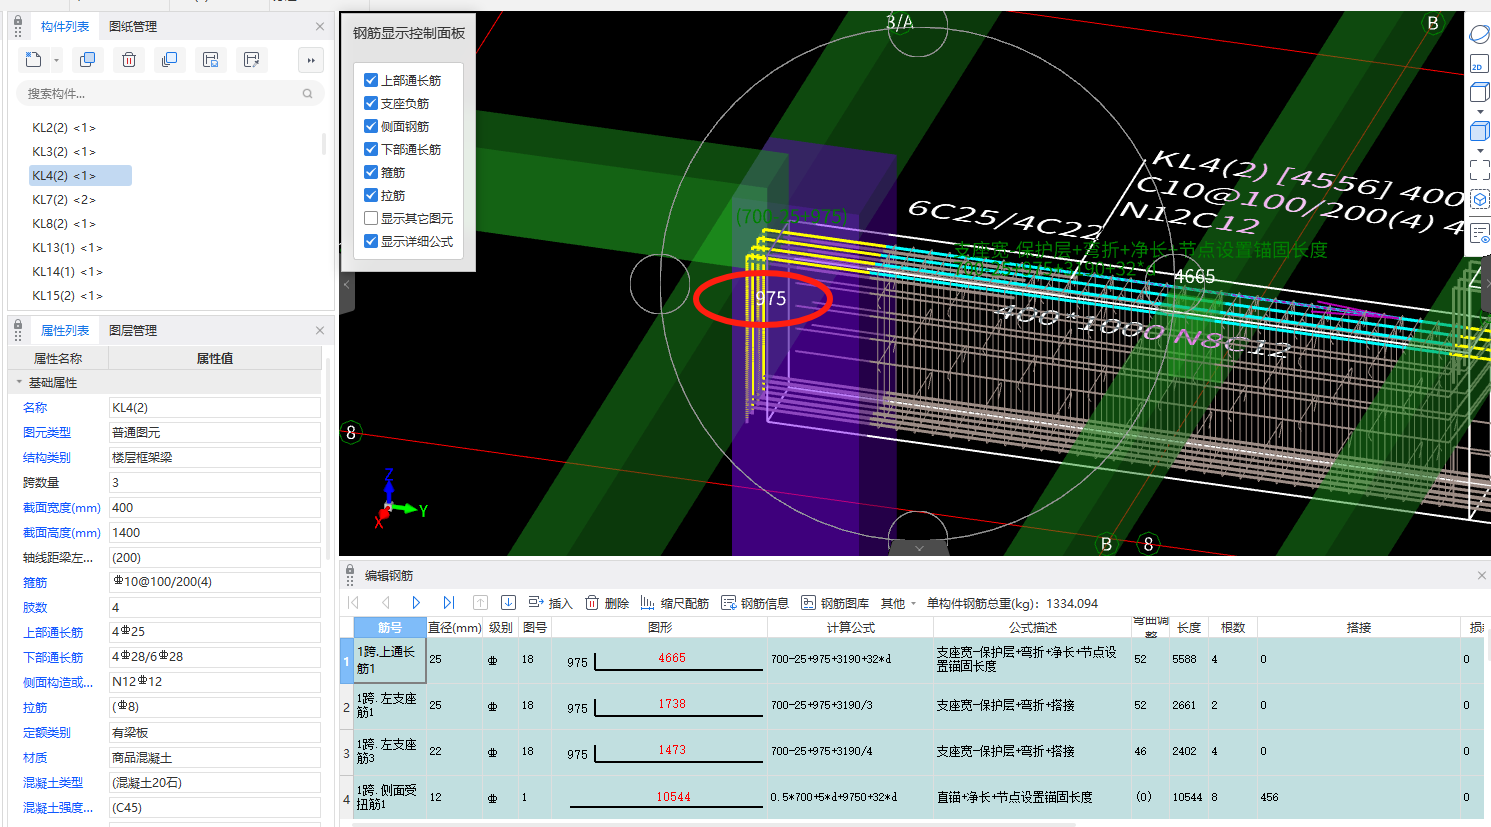Click the dynamic orbit view icon
The height and width of the screenshot is (827, 1491).
(1479, 35)
